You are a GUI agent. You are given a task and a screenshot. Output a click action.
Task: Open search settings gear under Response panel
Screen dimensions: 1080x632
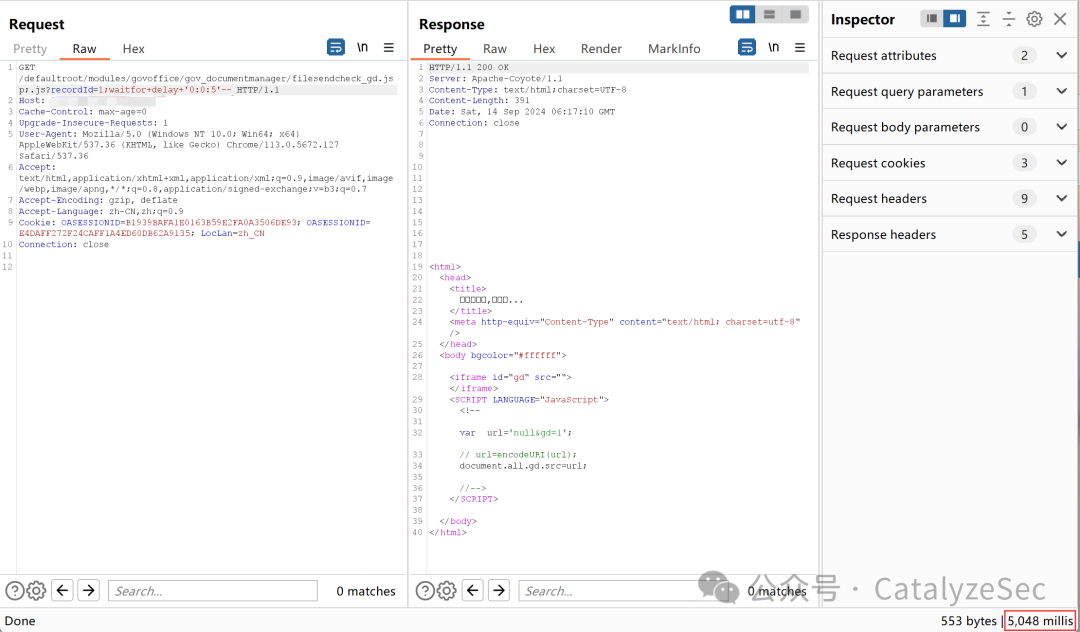point(447,590)
